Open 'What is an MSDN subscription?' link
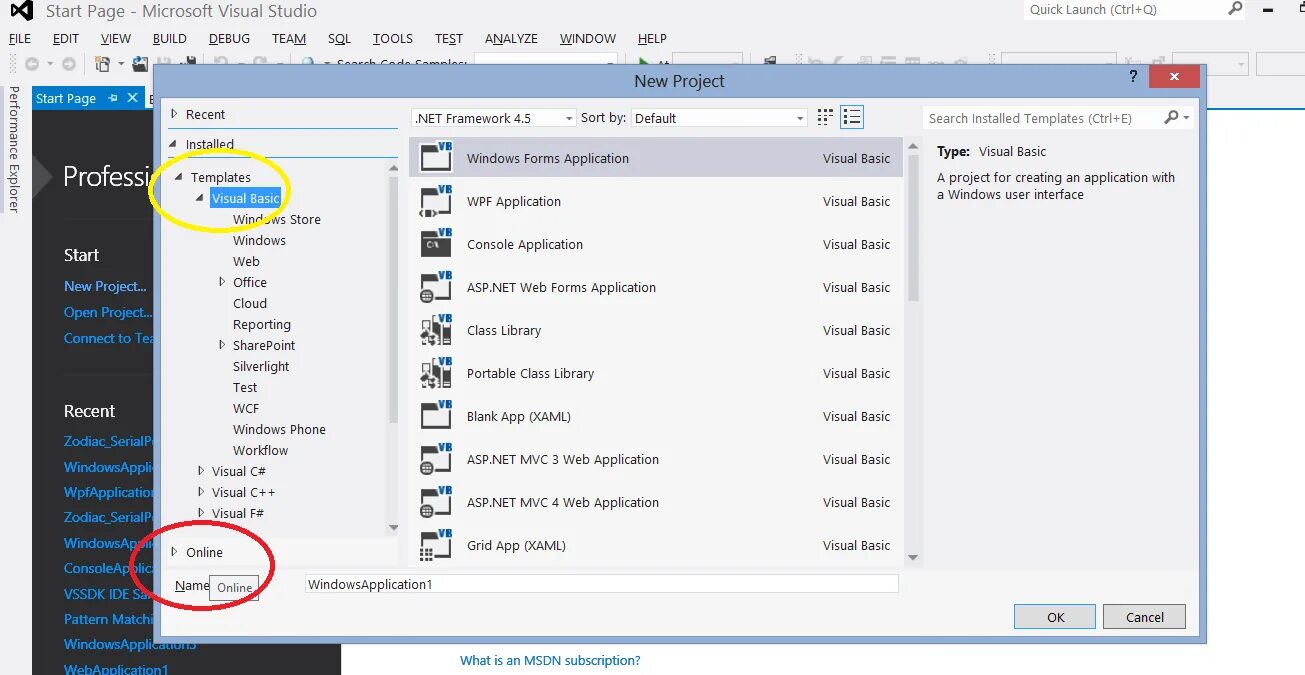 click(x=550, y=660)
